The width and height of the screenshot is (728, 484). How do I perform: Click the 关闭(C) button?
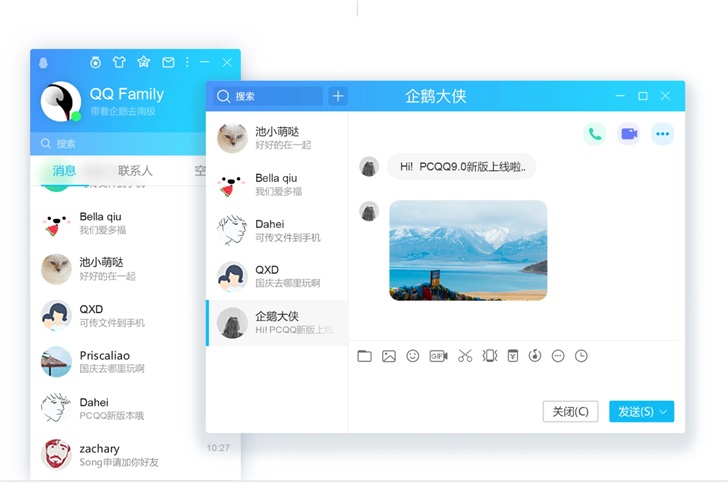[x=571, y=411]
